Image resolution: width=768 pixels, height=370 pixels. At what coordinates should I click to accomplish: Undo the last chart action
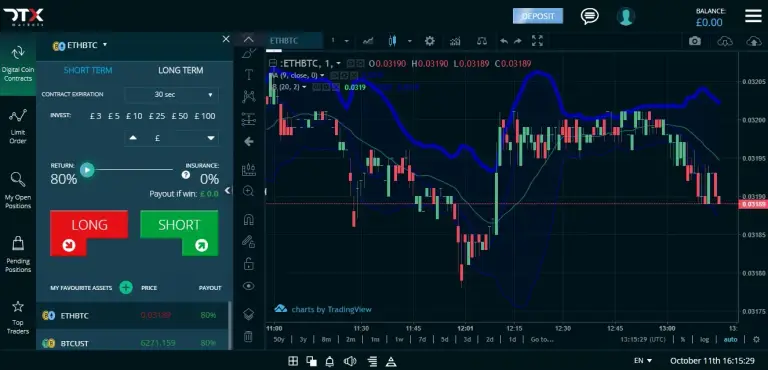[x=504, y=41]
